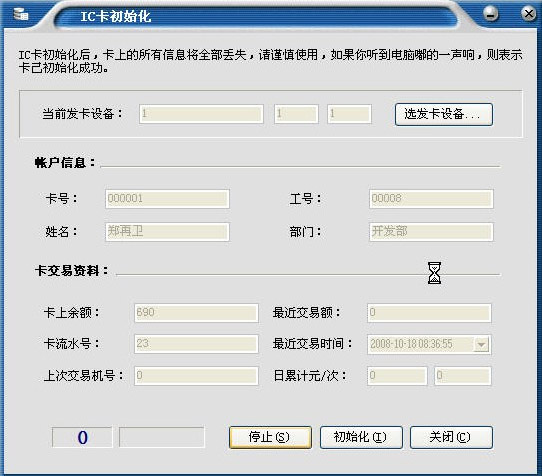Click the blue 0 counter box
The width and height of the screenshot is (542, 476).
(x=82, y=437)
